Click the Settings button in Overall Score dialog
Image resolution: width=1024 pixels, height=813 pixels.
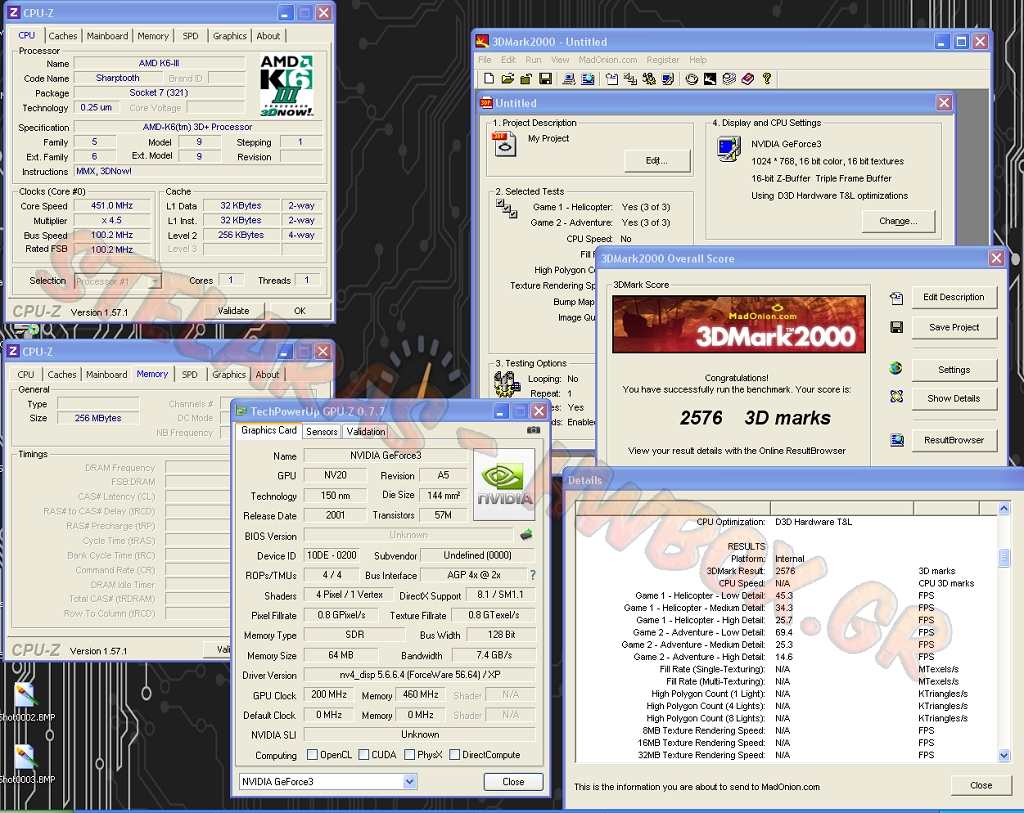(953, 370)
